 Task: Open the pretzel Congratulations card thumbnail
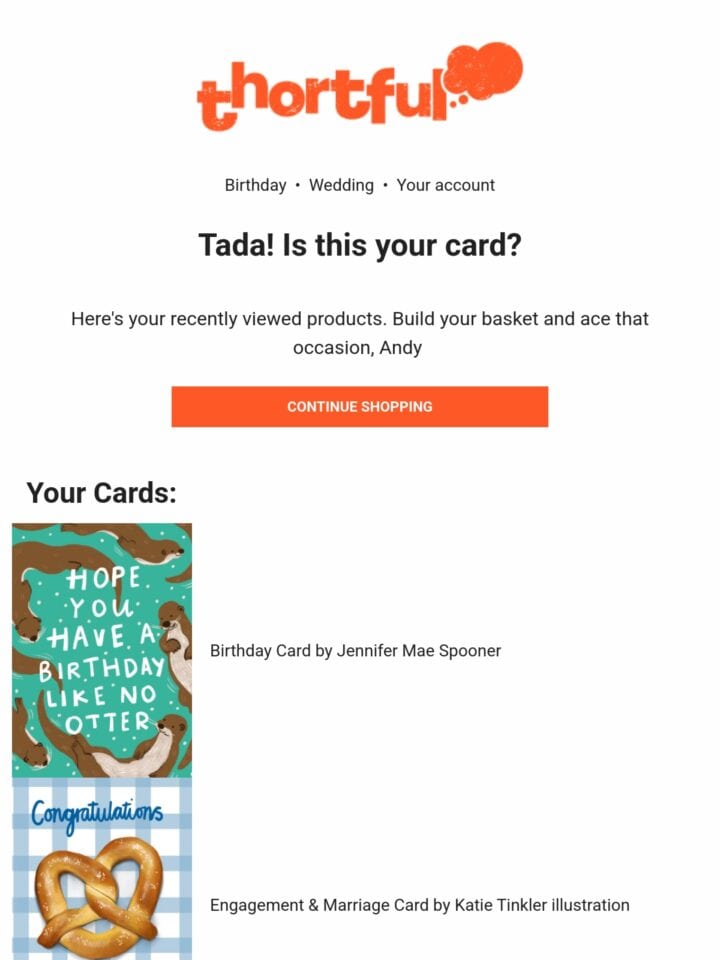[x=102, y=869]
